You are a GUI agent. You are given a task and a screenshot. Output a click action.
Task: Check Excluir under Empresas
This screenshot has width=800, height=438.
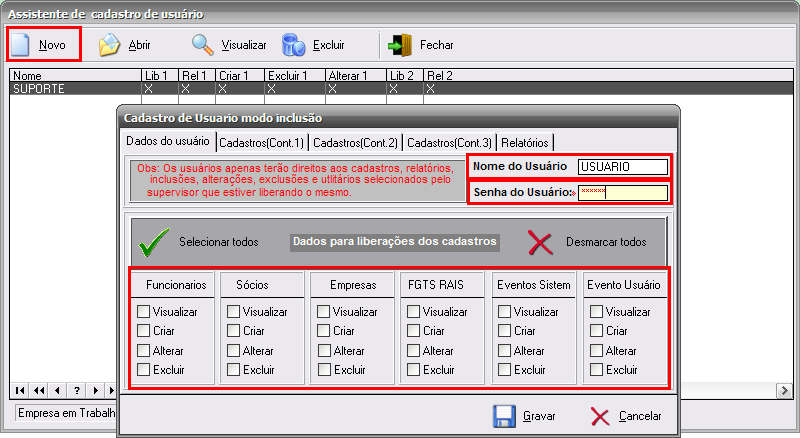(x=324, y=370)
